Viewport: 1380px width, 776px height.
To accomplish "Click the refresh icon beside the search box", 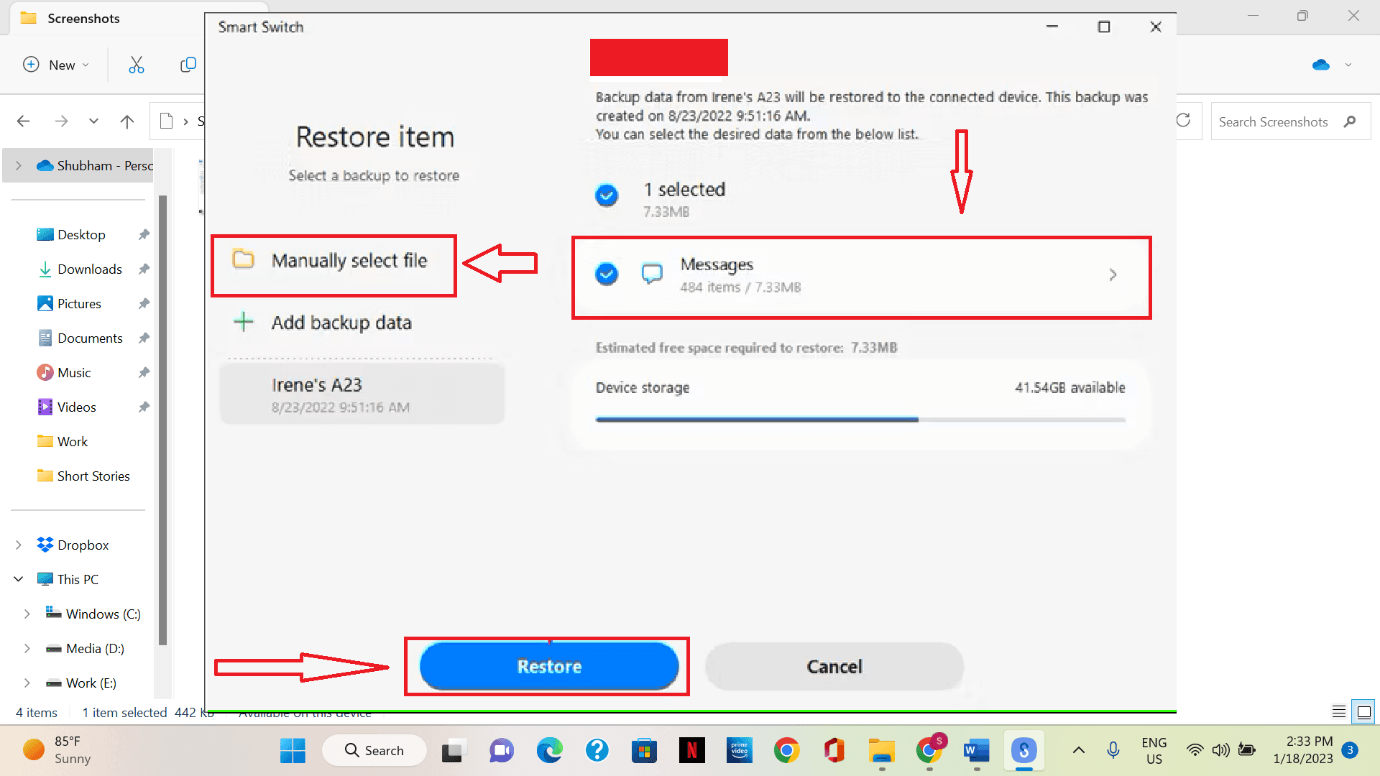I will (x=1184, y=120).
